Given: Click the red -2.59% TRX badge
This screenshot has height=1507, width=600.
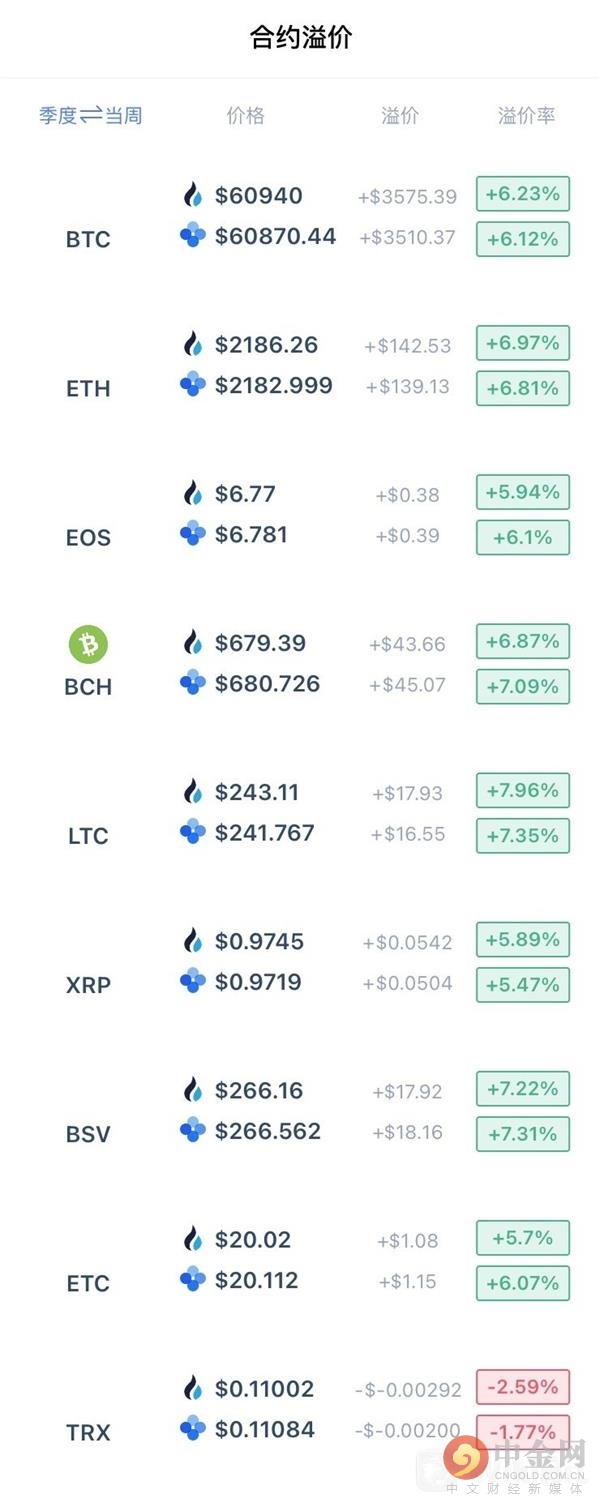Looking at the screenshot, I should [x=523, y=1387].
